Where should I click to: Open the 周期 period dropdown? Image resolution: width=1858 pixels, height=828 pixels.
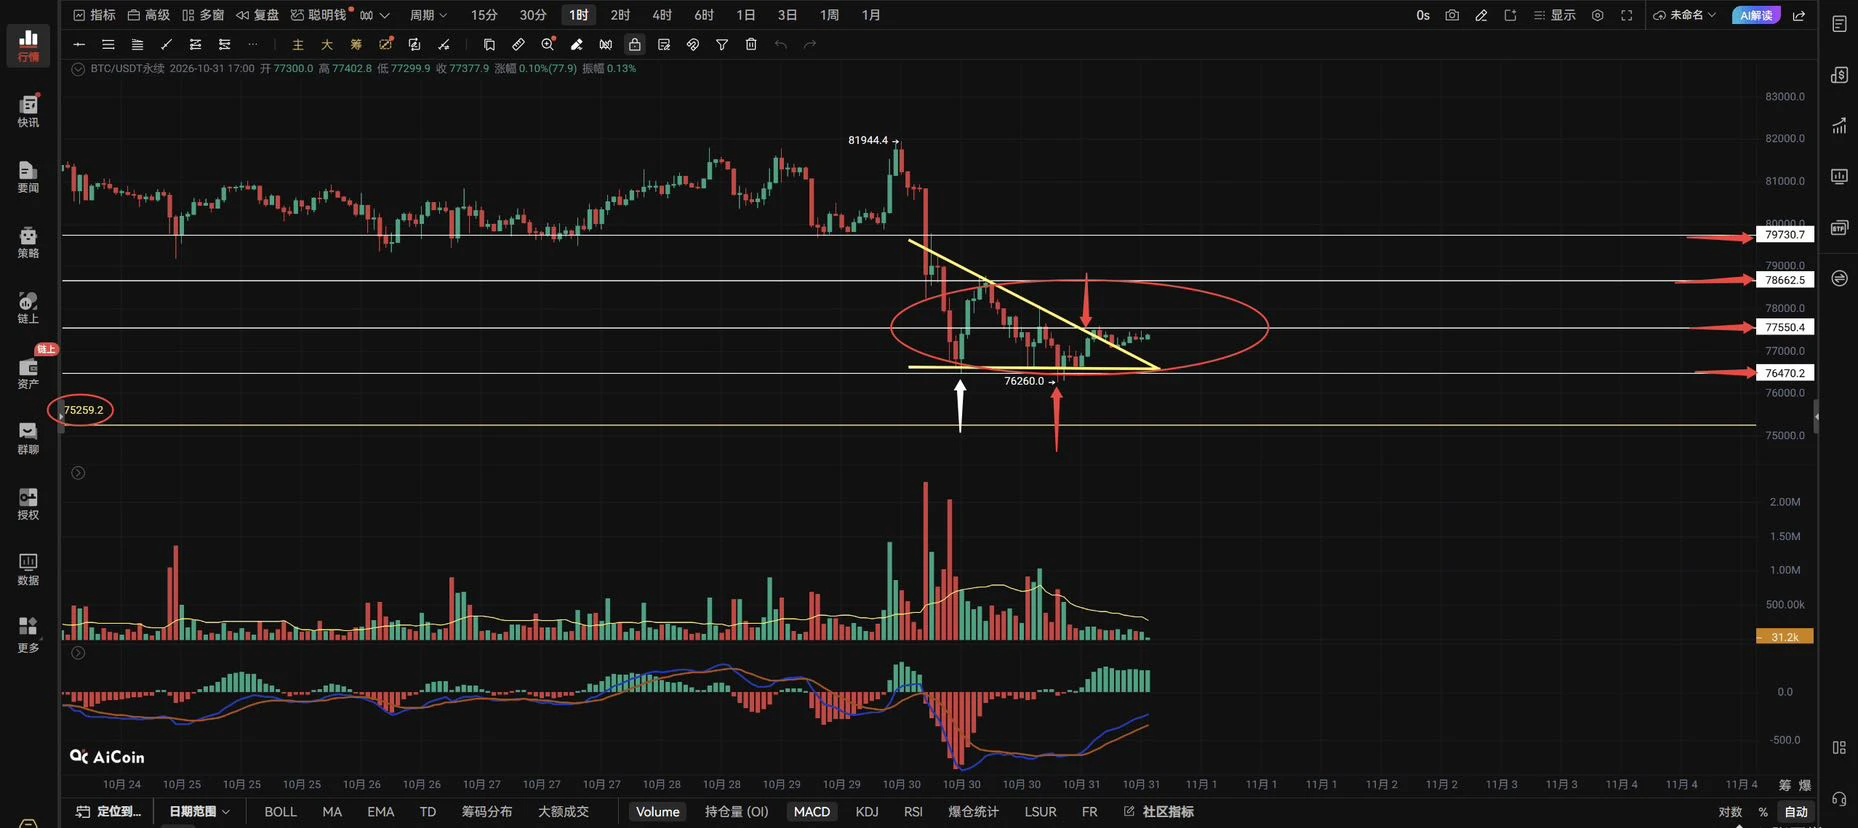428,15
